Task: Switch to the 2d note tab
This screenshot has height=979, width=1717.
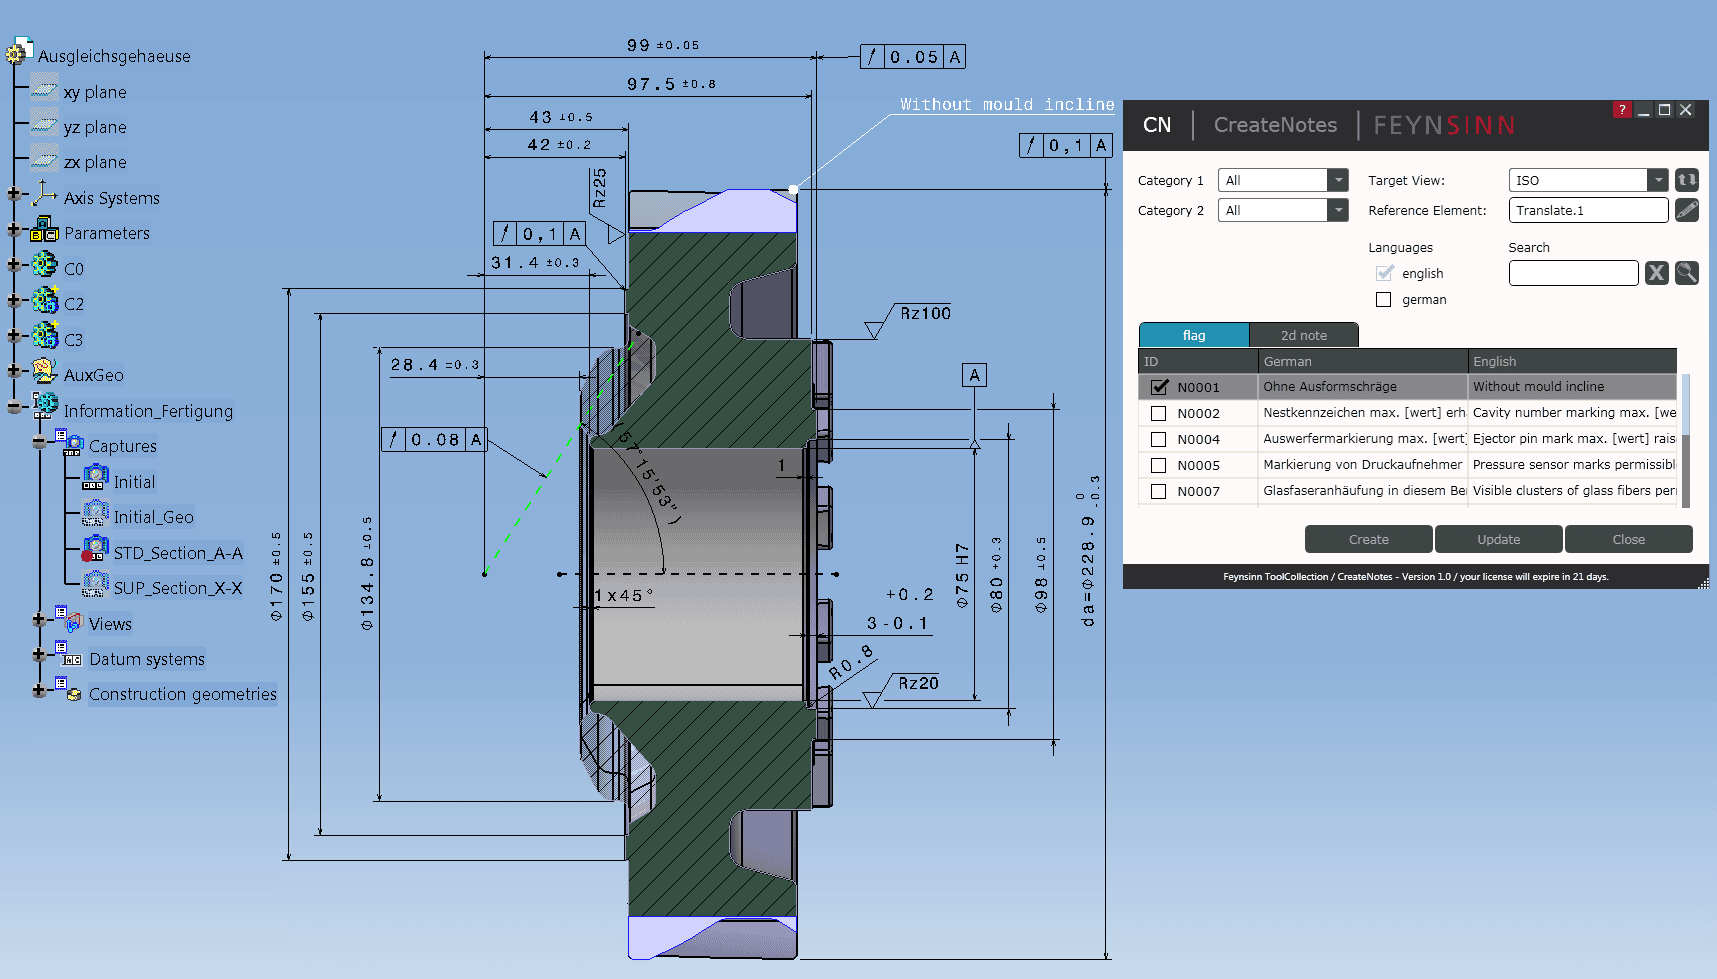Action: 1304,336
